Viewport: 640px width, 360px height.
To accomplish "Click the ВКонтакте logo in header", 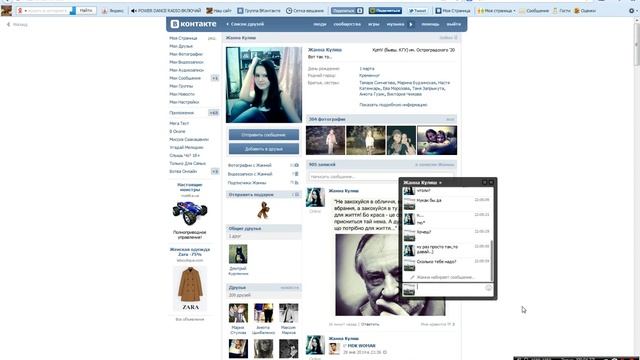I will pos(193,24).
